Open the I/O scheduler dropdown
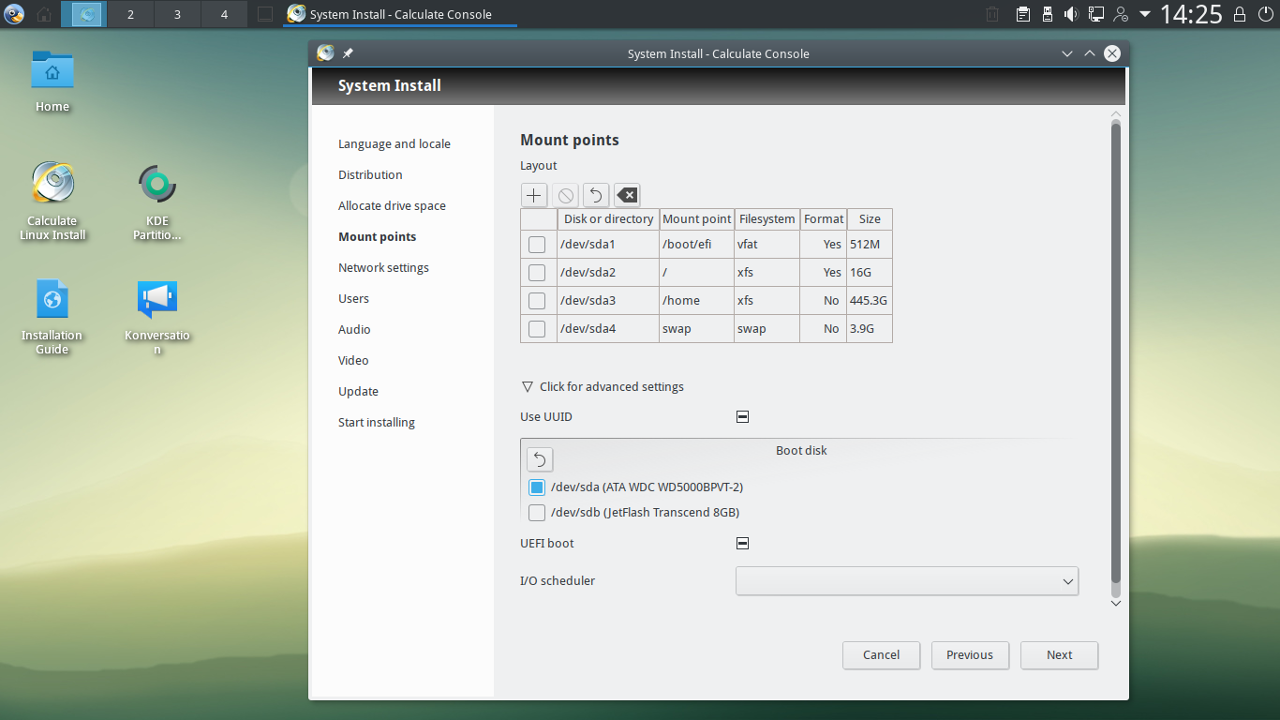Viewport: 1280px width, 720px height. 907,581
